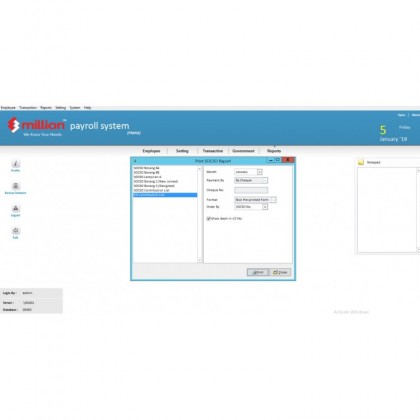Viewport: 420px width, 420px height.
Task: Switch to the Government tab
Action: click(243, 151)
